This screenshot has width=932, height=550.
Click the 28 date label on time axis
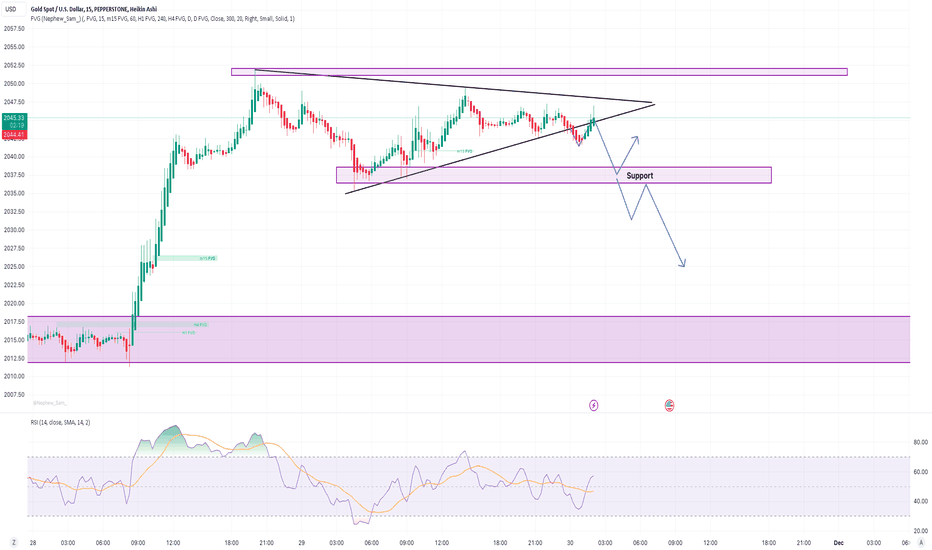[x=33, y=543]
